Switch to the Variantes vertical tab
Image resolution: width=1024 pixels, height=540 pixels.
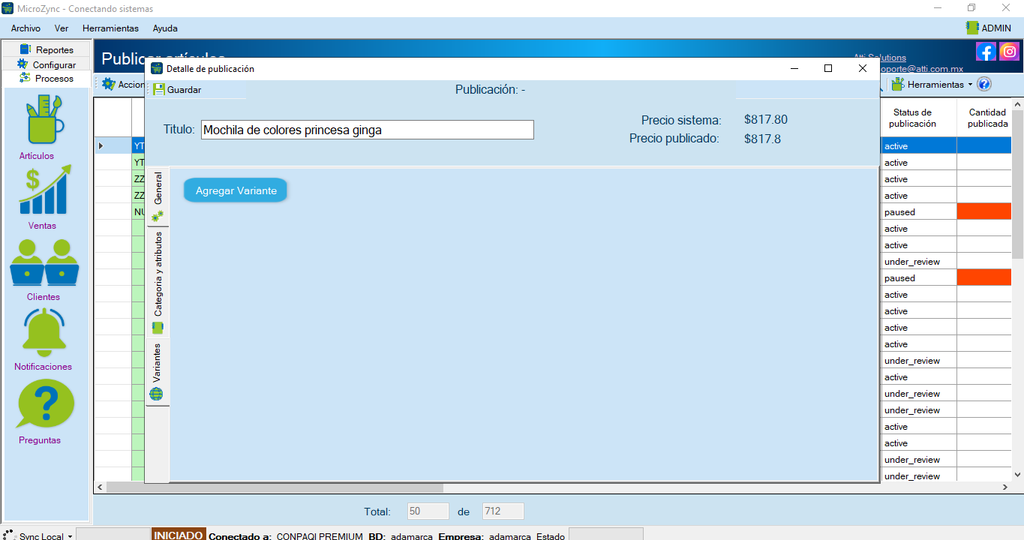tap(157, 372)
